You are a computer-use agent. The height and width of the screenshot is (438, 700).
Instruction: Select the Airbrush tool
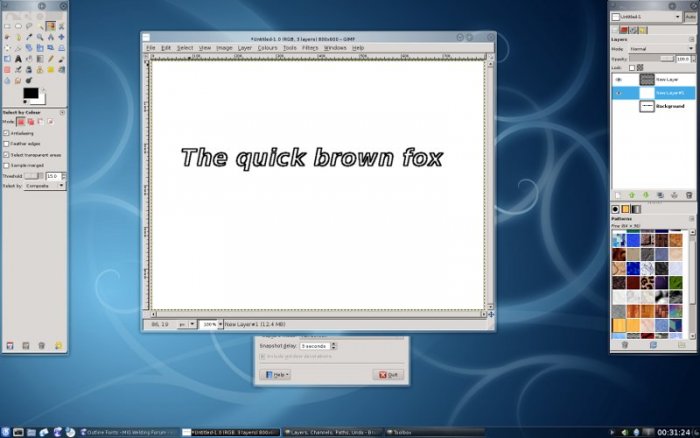tap(18, 70)
